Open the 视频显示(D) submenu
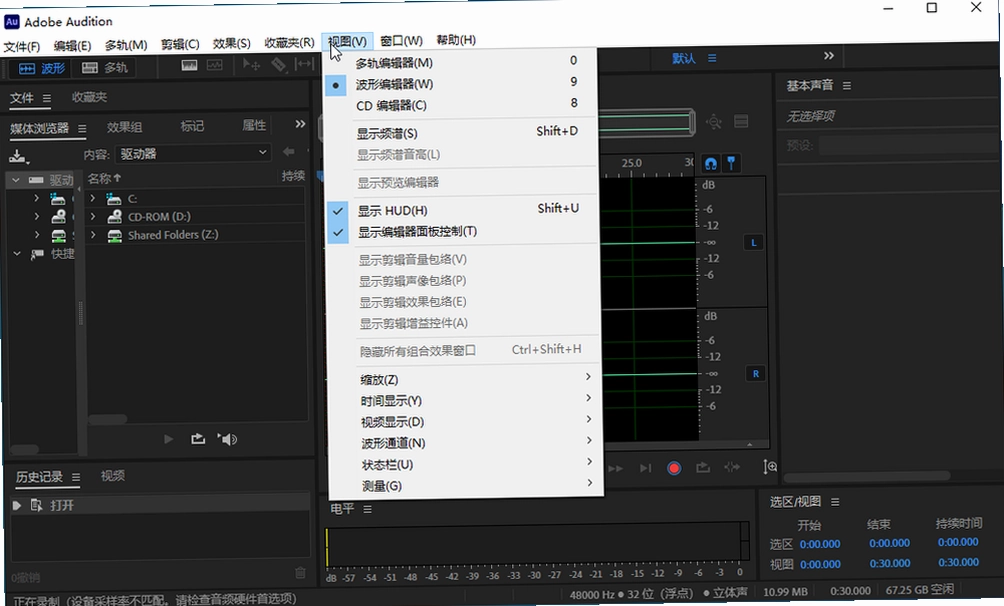1004x606 pixels. [464, 422]
